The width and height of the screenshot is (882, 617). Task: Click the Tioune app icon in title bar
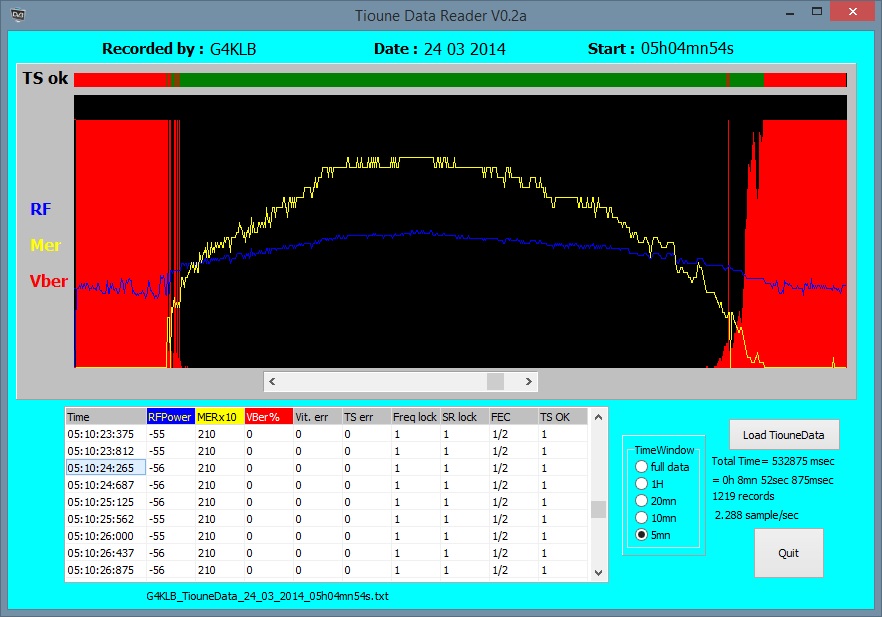[18, 14]
